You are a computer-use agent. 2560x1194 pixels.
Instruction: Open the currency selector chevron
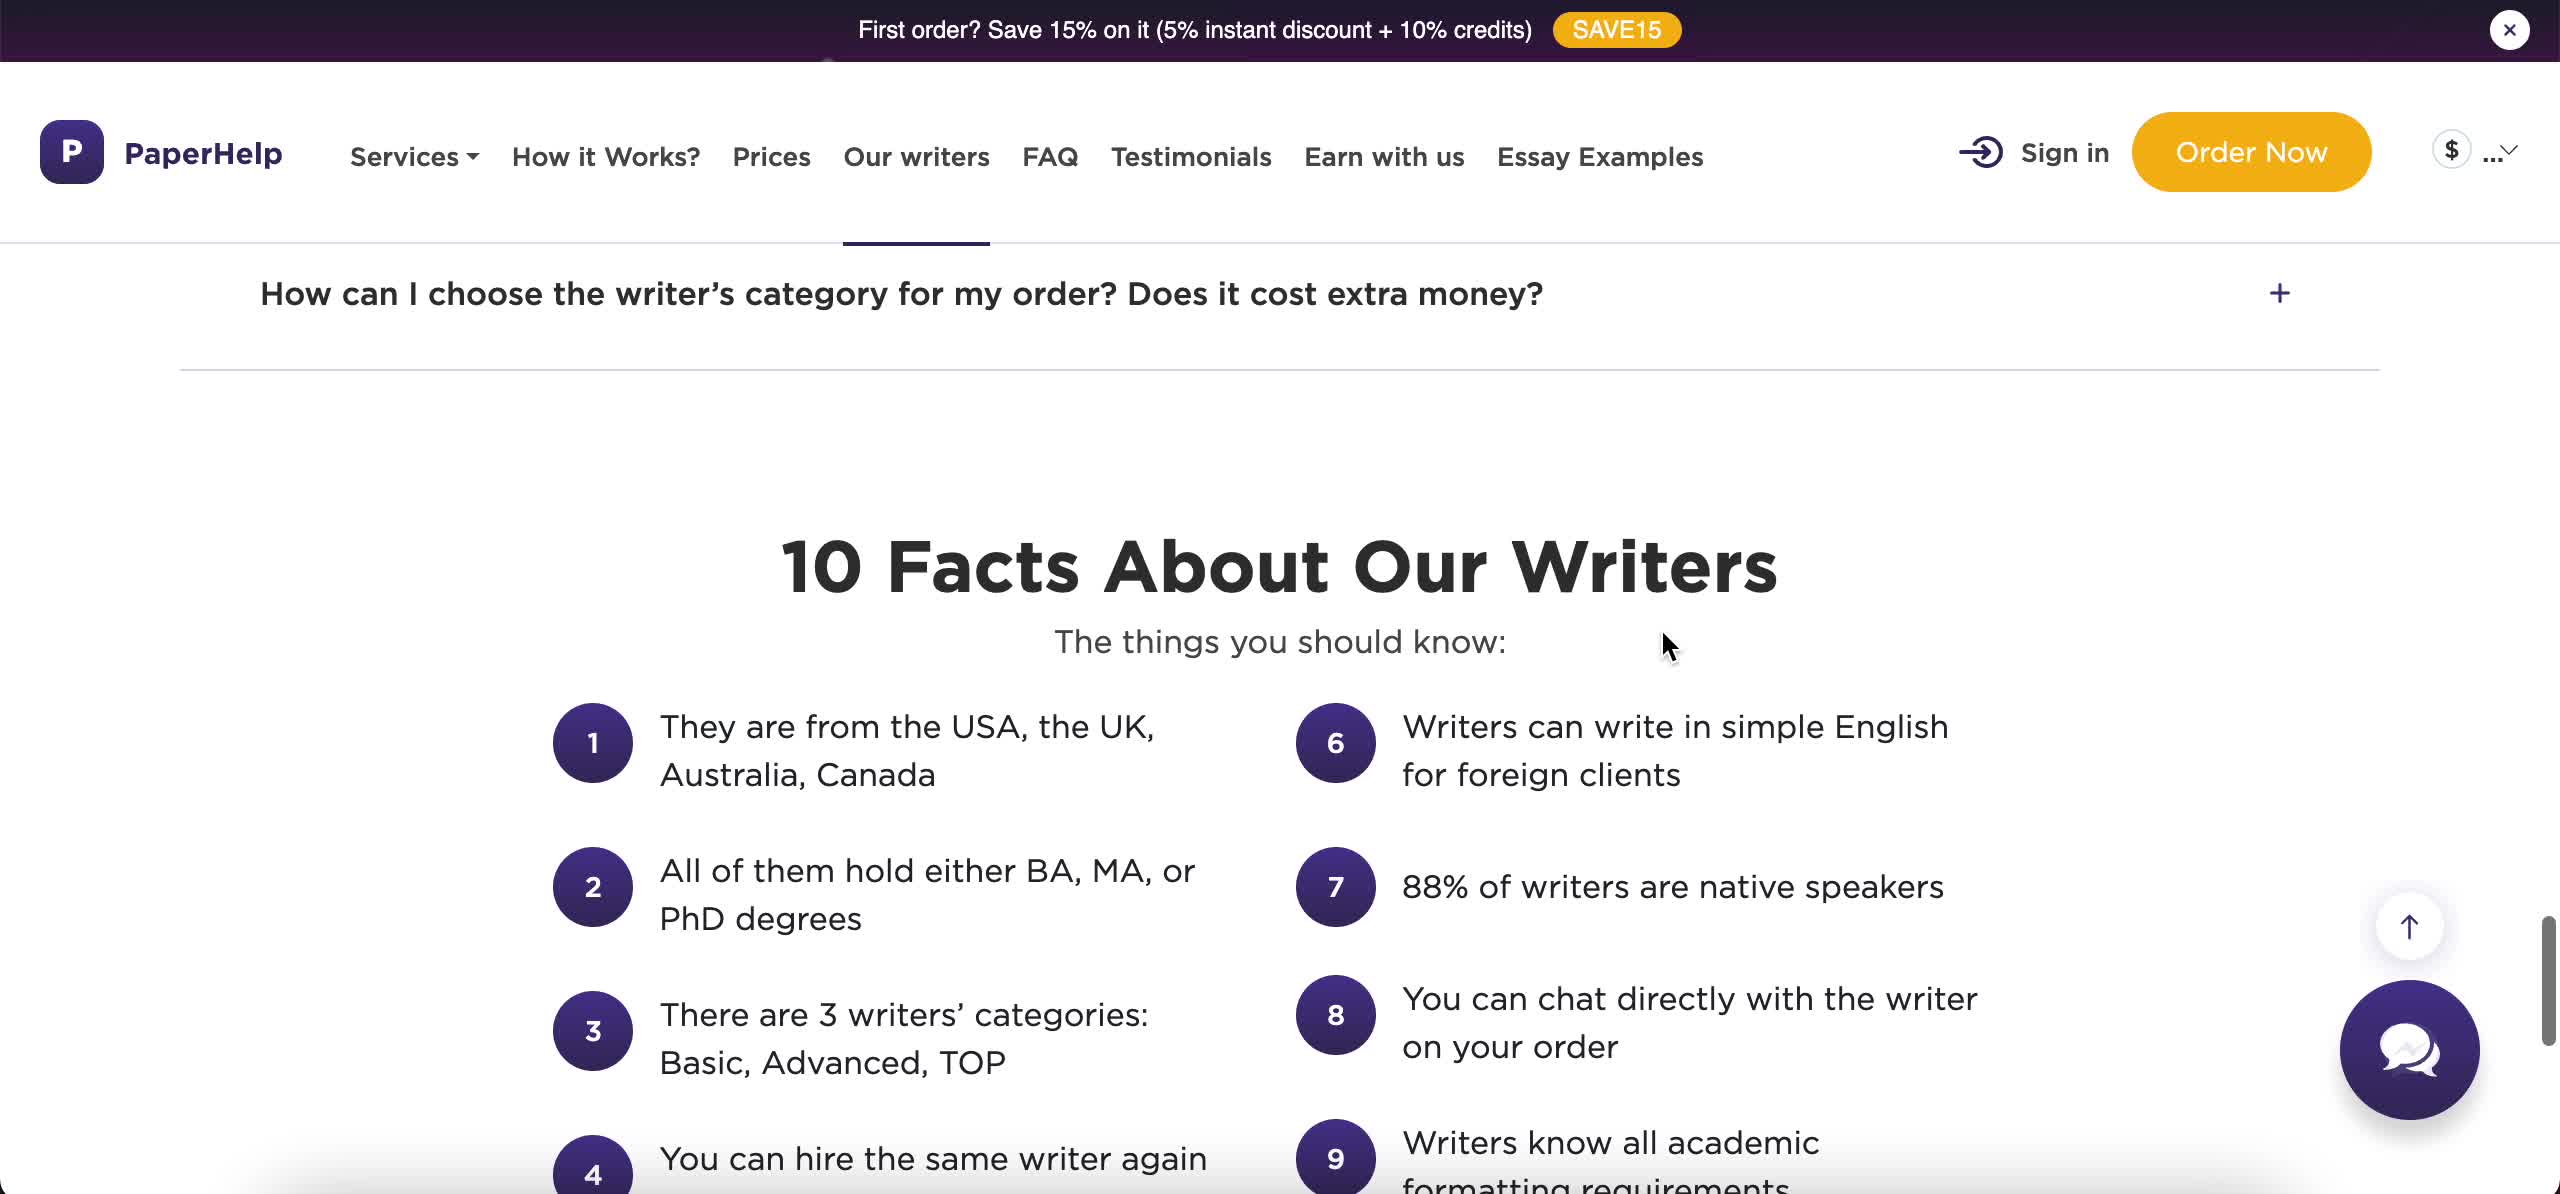pyautogui.click(x=2509, y=150)
